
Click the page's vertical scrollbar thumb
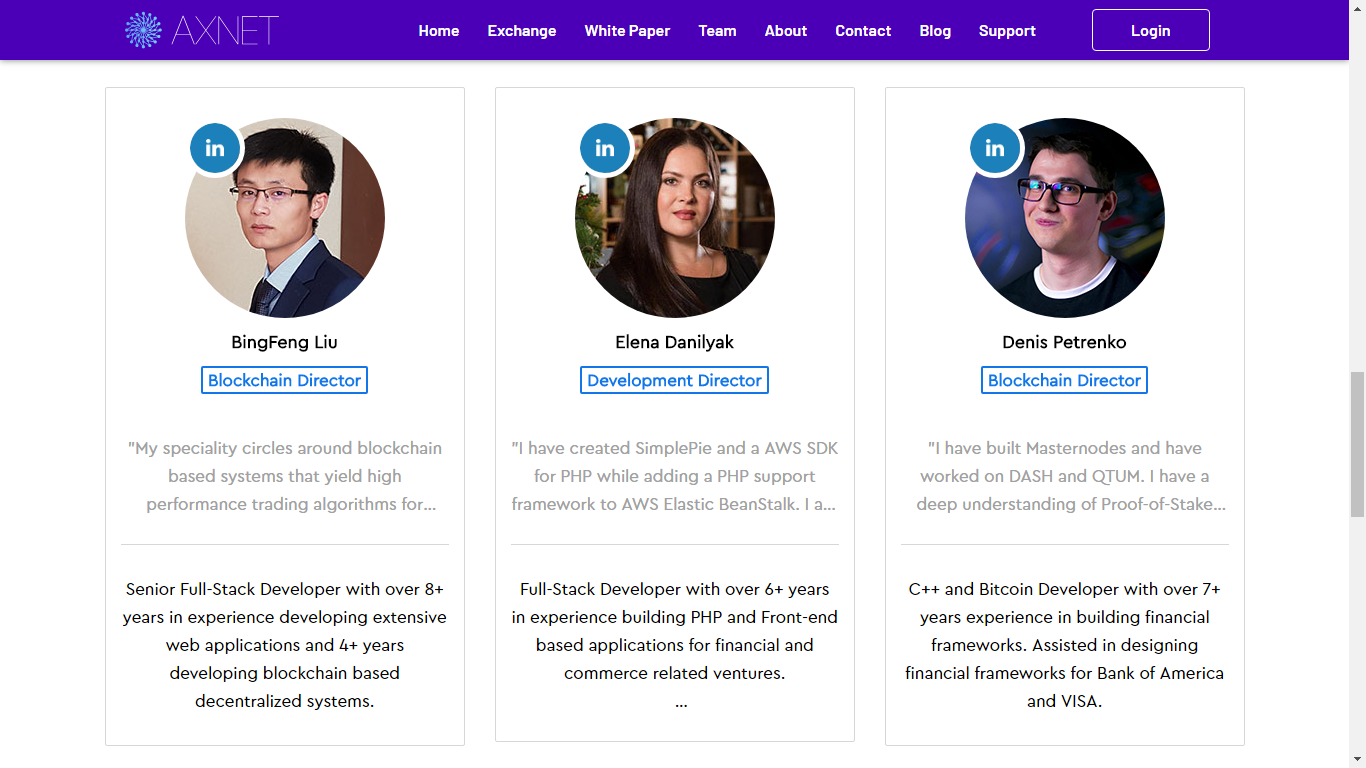point(1357,443)
